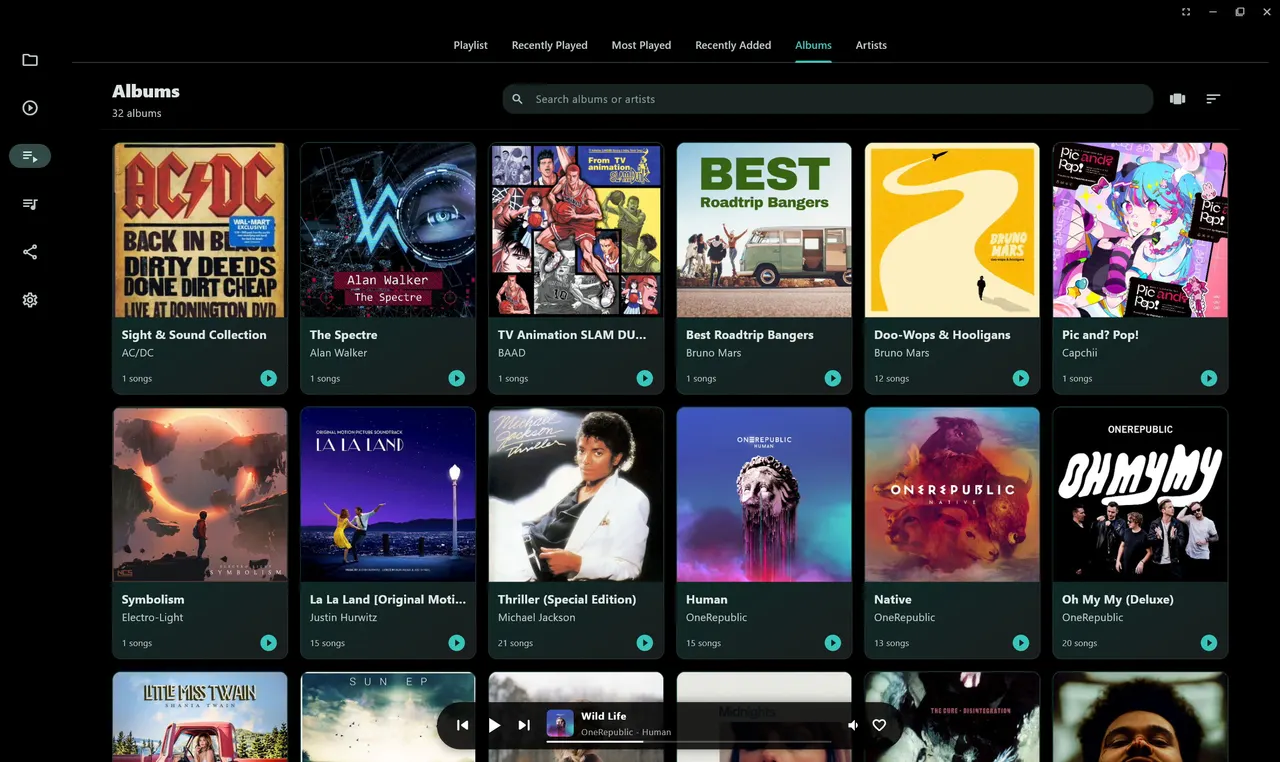Play the Oh My My (Deluxe) album
Viewport: 1280px width, 762px height.
click(x=1208, y=643)
